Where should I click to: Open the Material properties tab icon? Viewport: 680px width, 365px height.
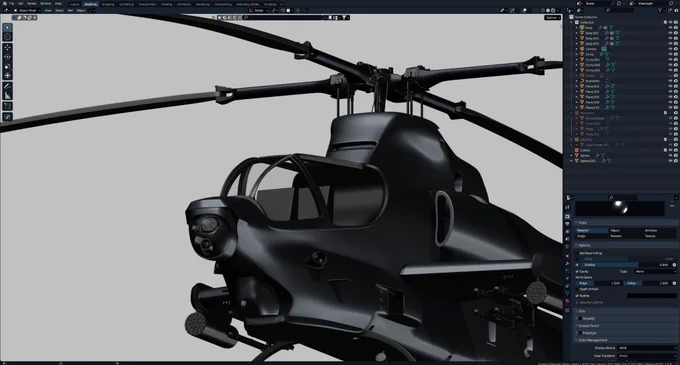567,301
